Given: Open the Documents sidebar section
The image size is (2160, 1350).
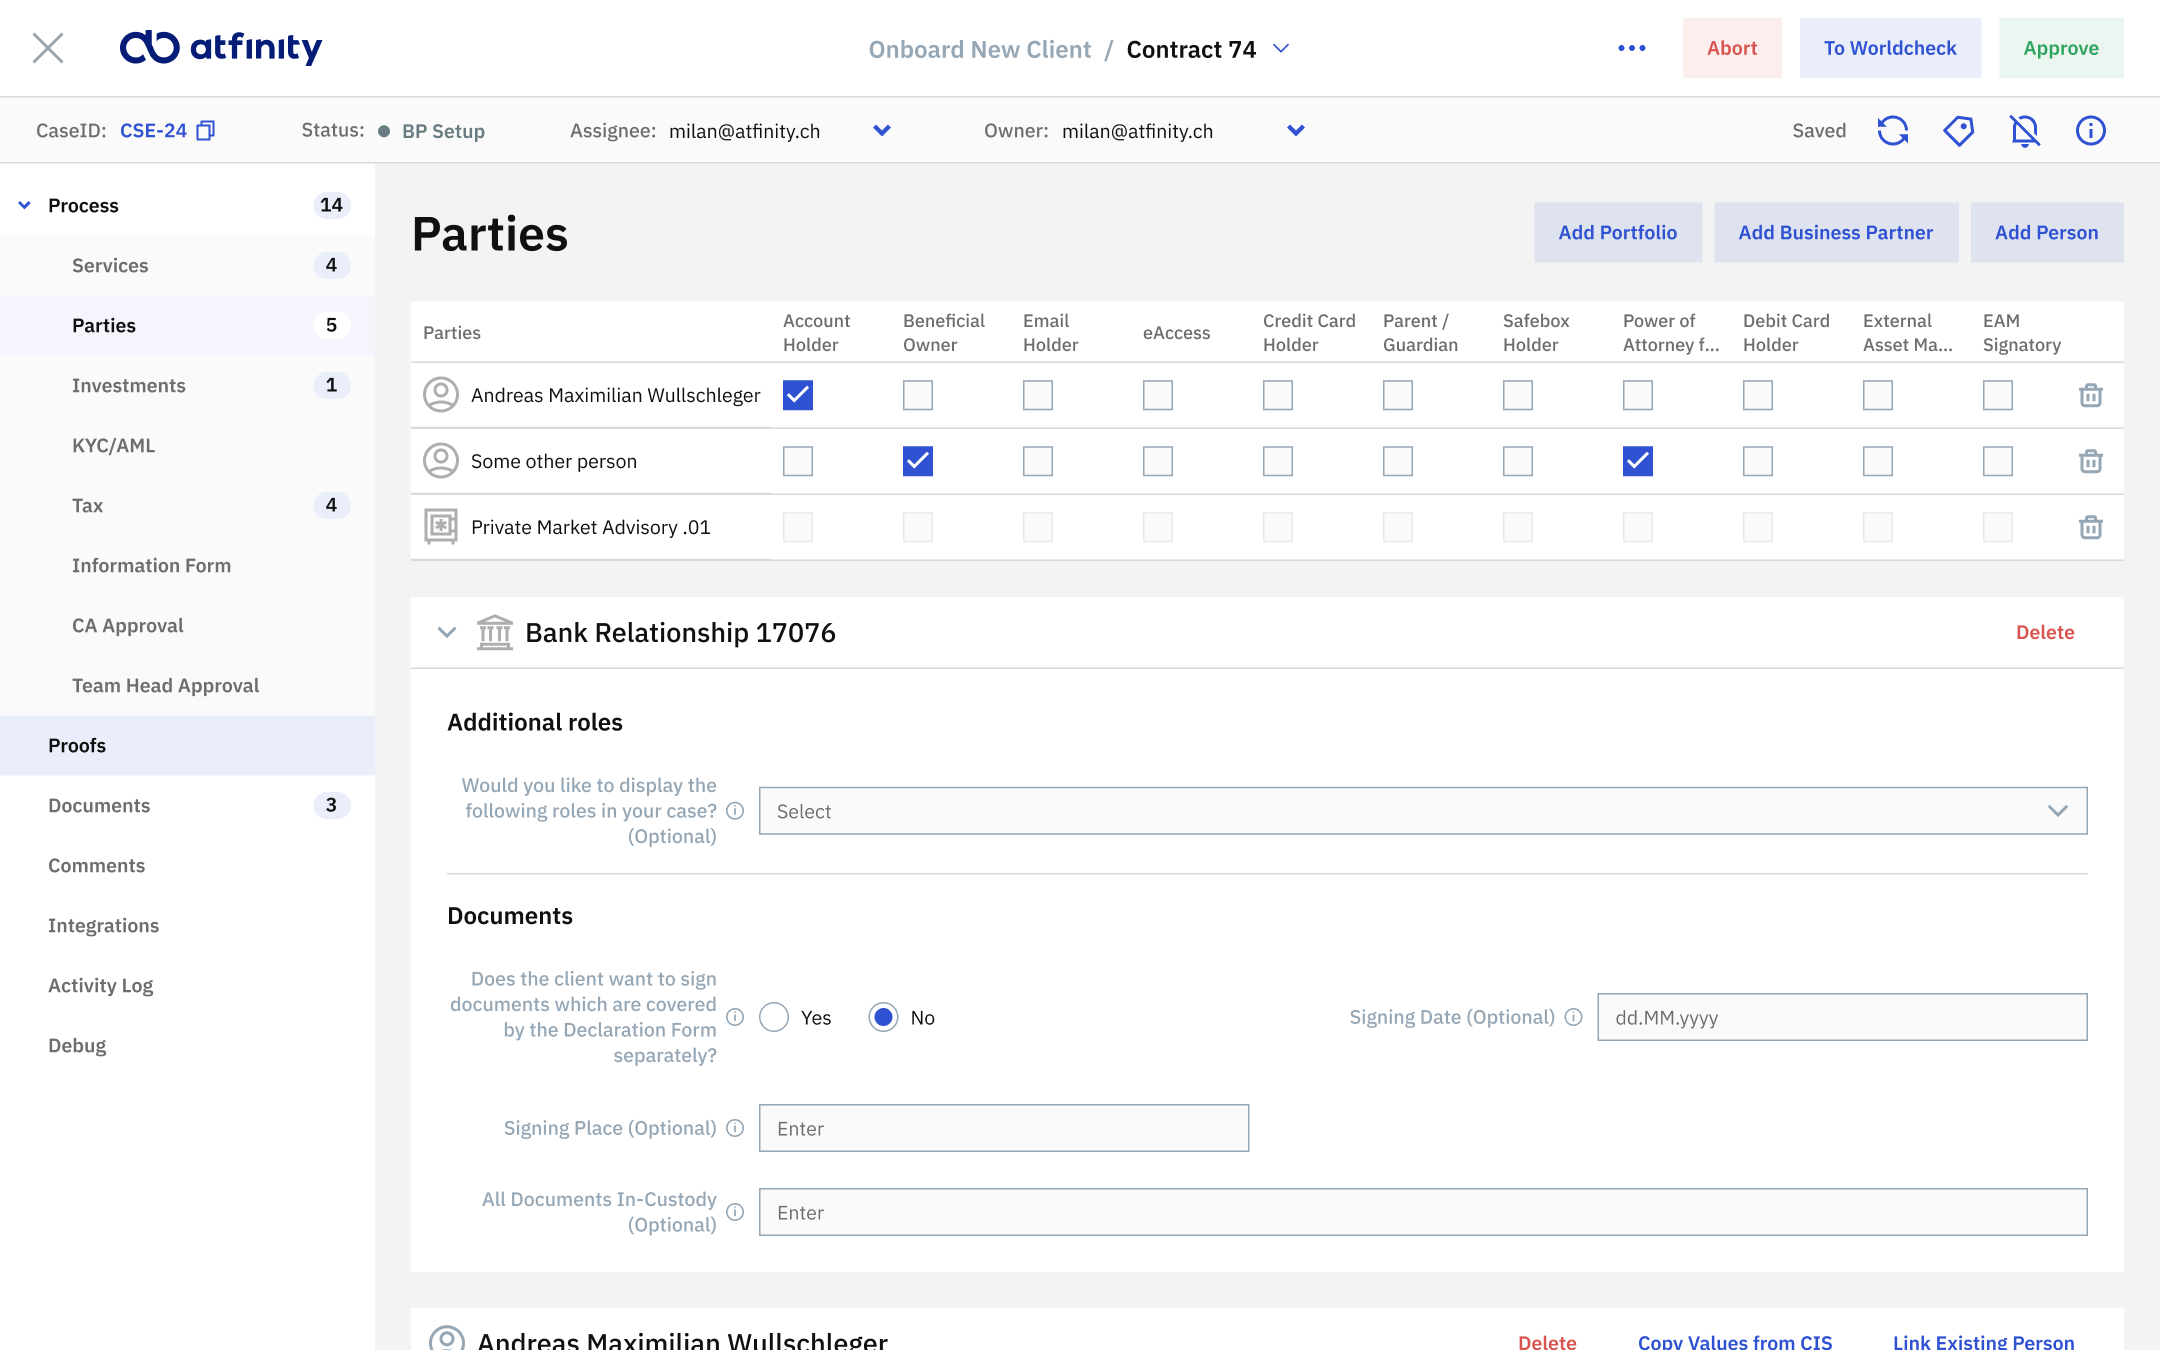Looking at the screenshot, I should (x=188, y=805).
